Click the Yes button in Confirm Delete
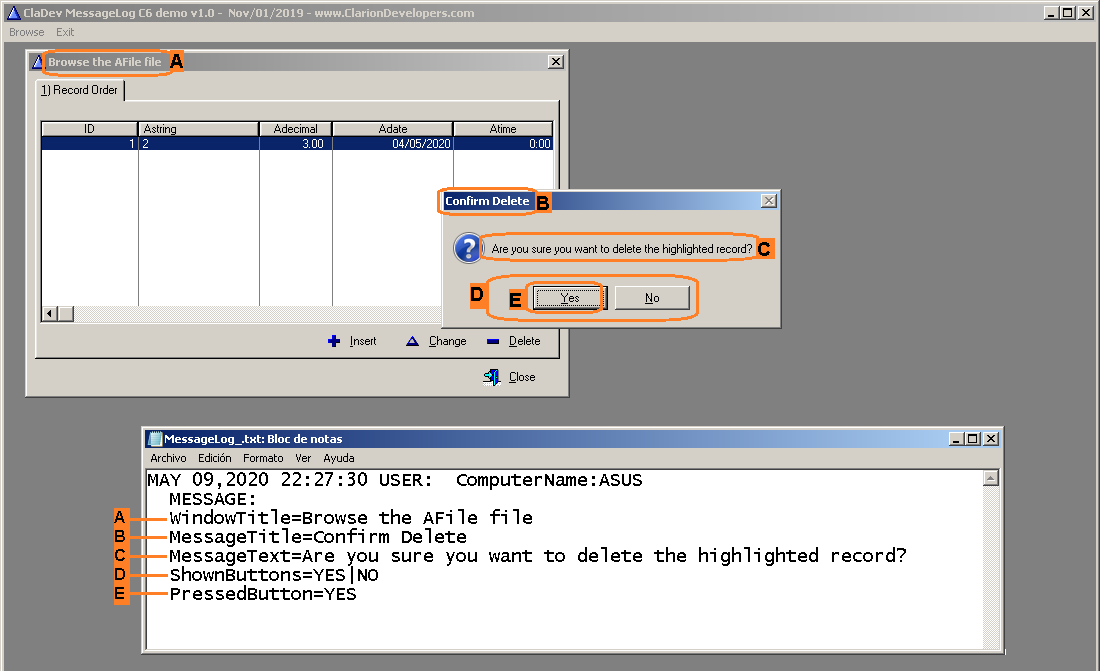Viewport: 1100px width, 671px height. (569, 298)
